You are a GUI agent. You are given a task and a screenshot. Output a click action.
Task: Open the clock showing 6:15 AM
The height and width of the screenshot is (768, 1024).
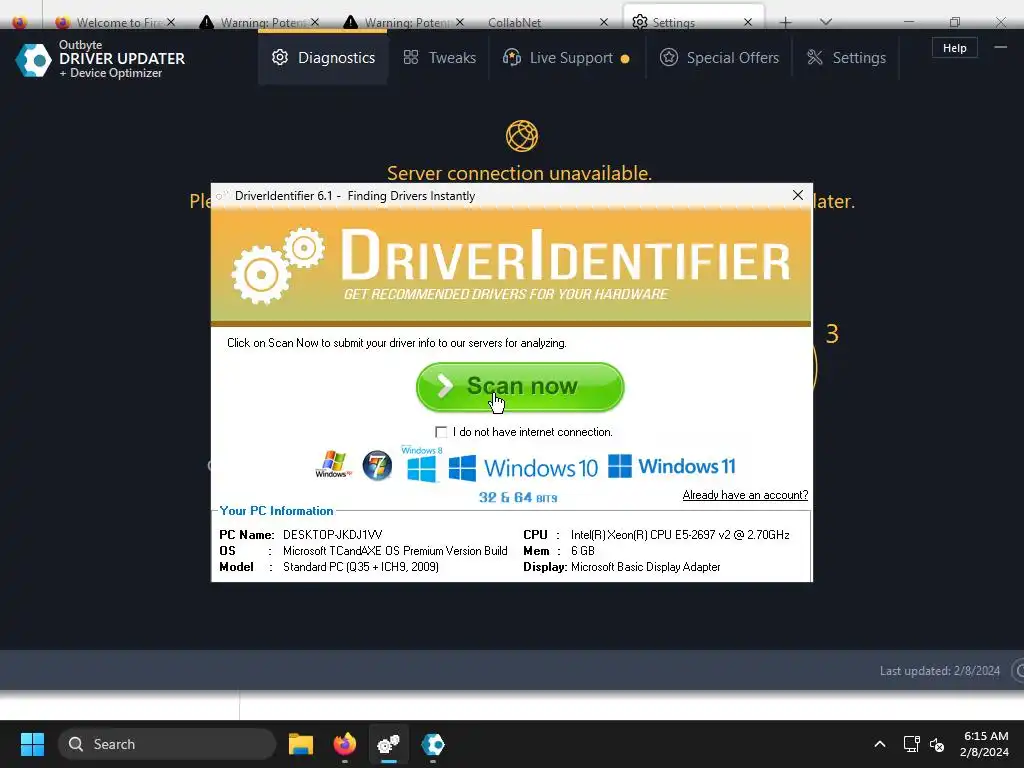click(x=985, y=744)
